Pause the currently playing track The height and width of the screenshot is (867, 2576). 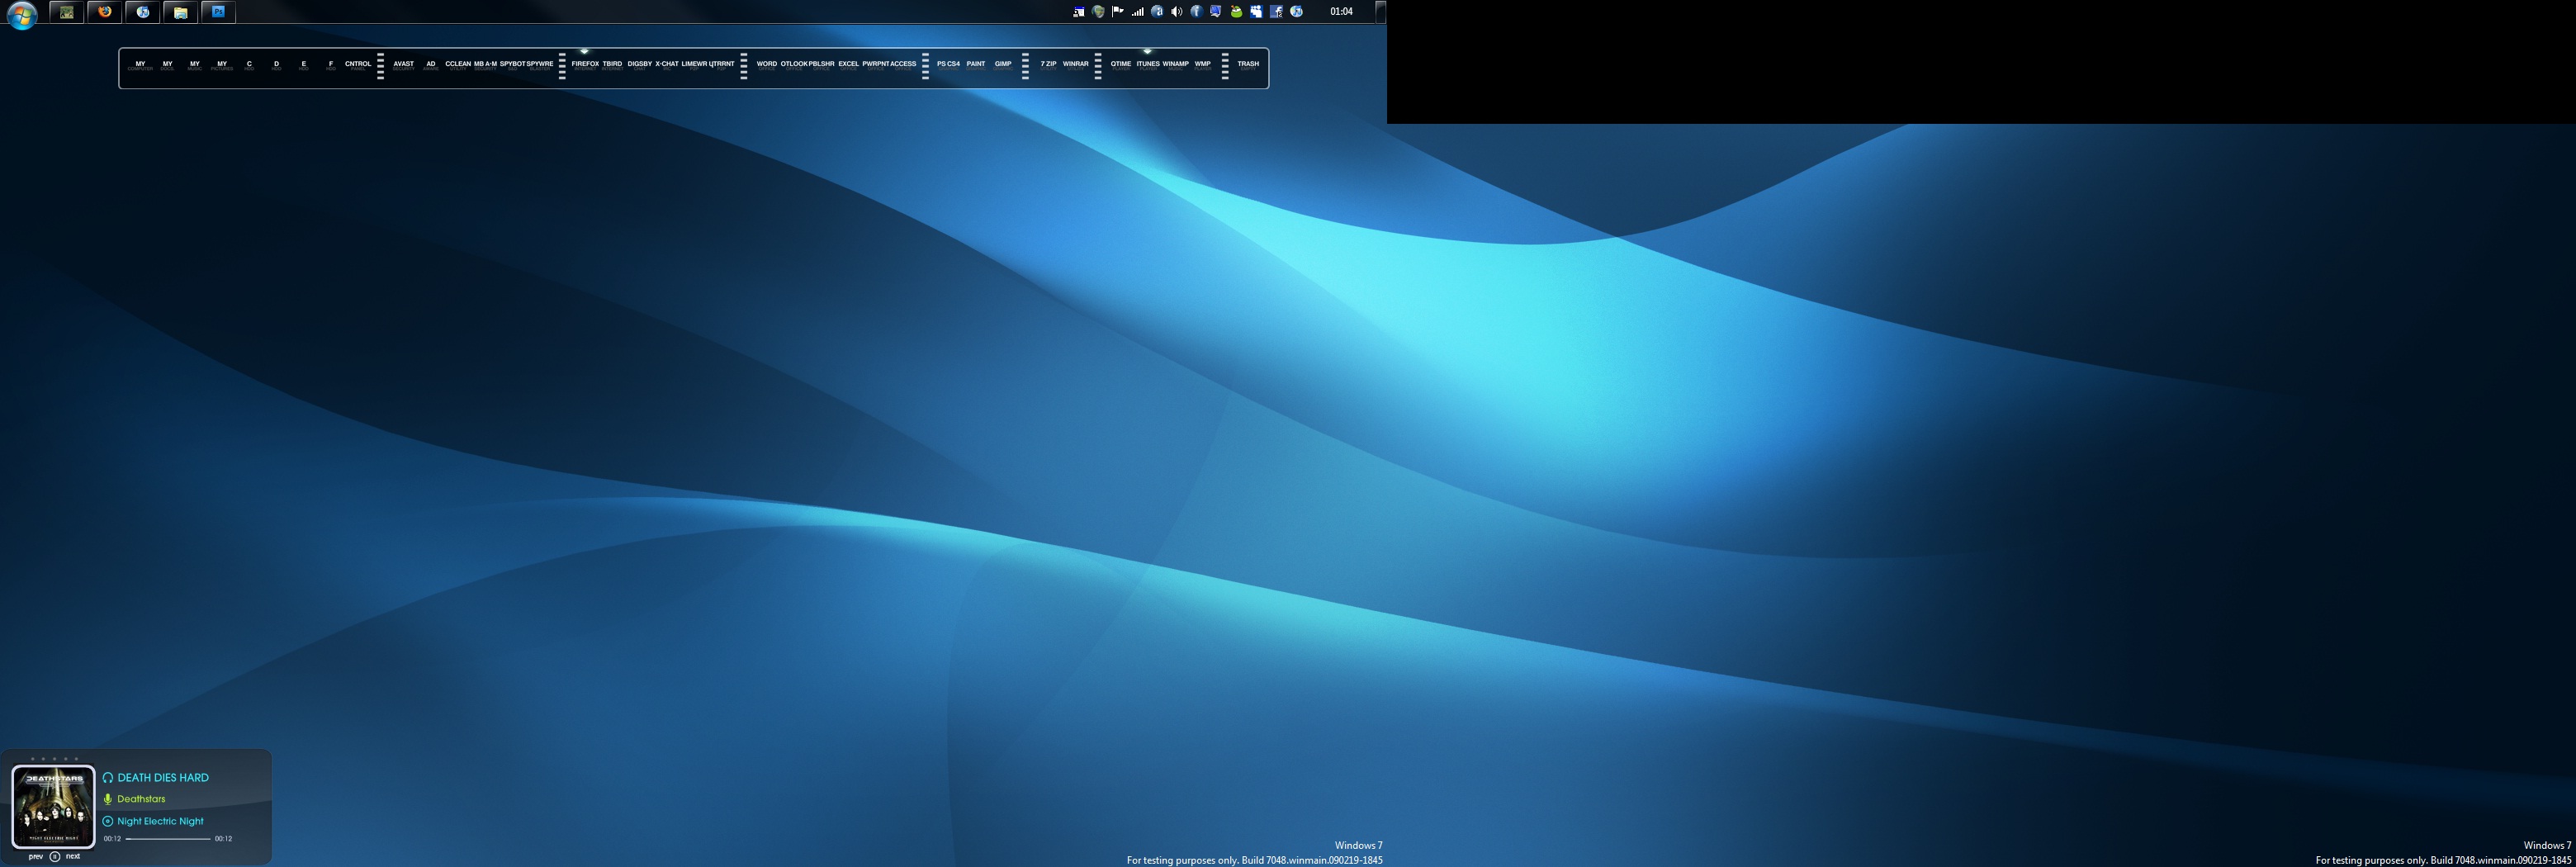[55, 857]
